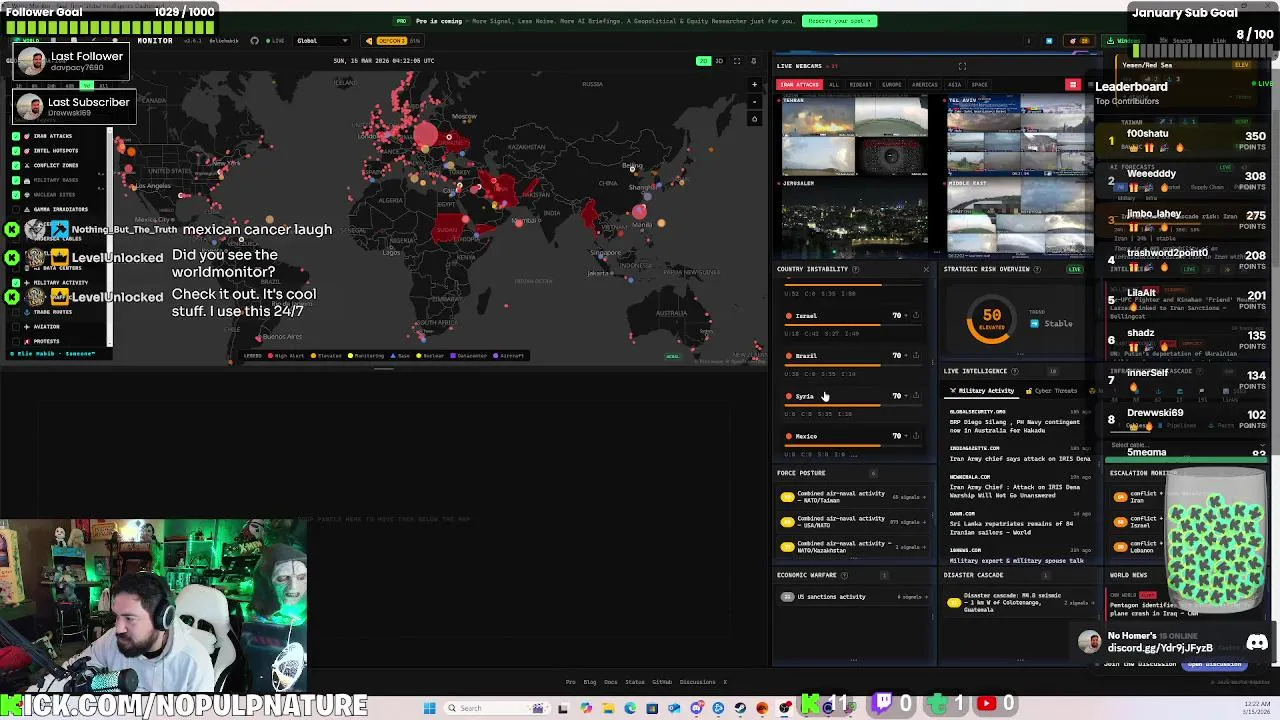Expand Guatemala disaster cascade signals
1280x720 pixels.
pyautogui.click(x=1020, y=602)
